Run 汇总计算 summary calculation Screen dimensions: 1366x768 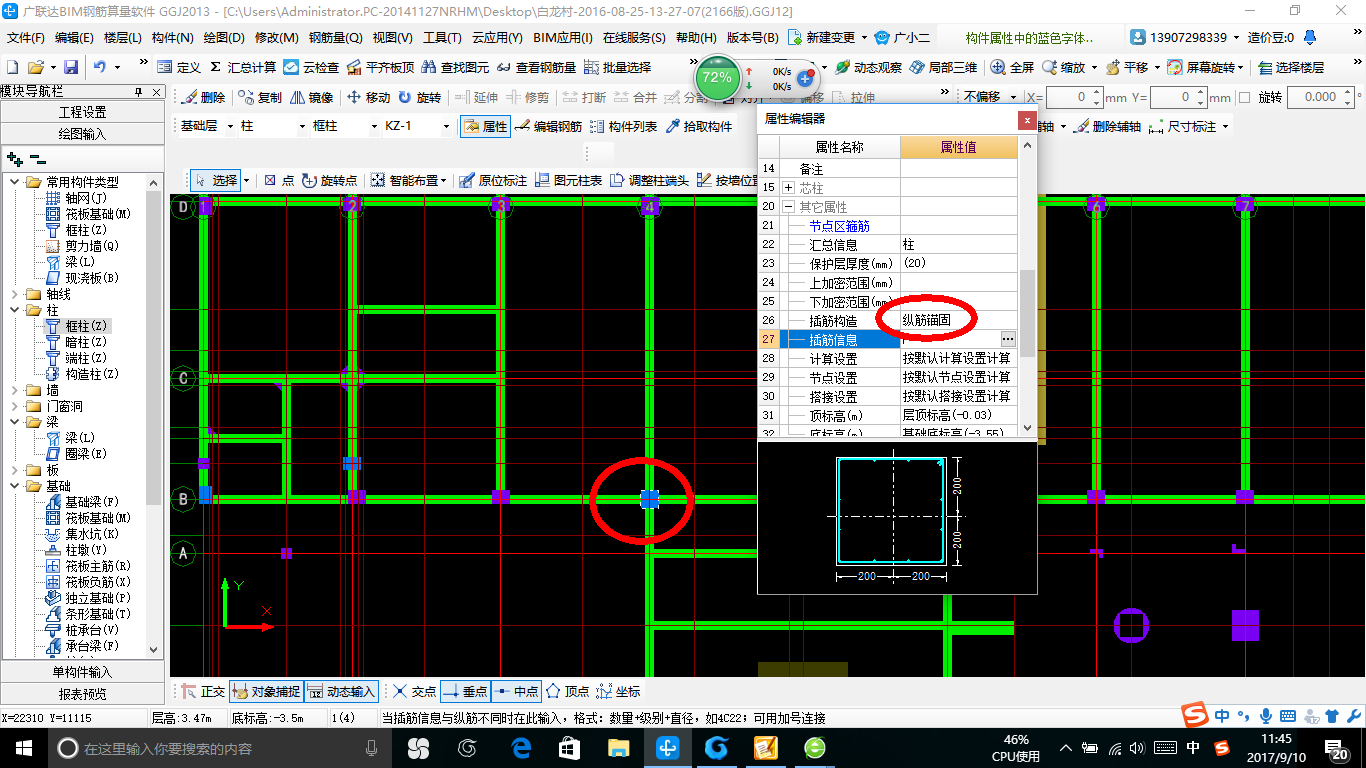click(x=243, y=67)
